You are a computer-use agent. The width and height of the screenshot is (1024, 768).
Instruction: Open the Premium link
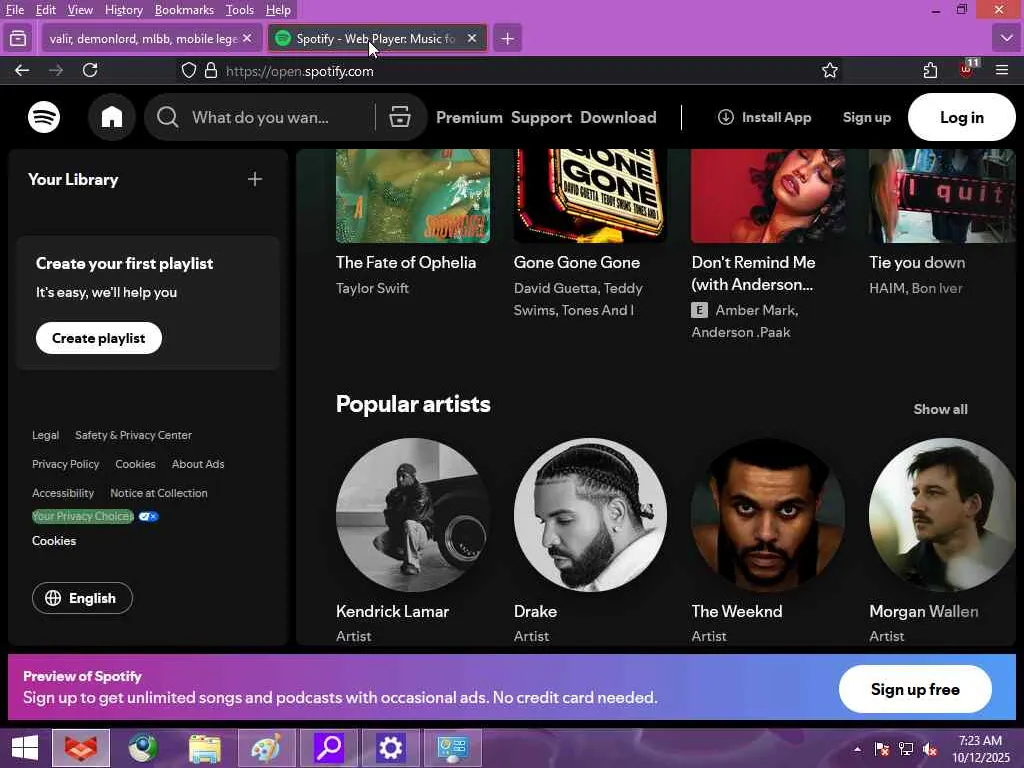470,118
